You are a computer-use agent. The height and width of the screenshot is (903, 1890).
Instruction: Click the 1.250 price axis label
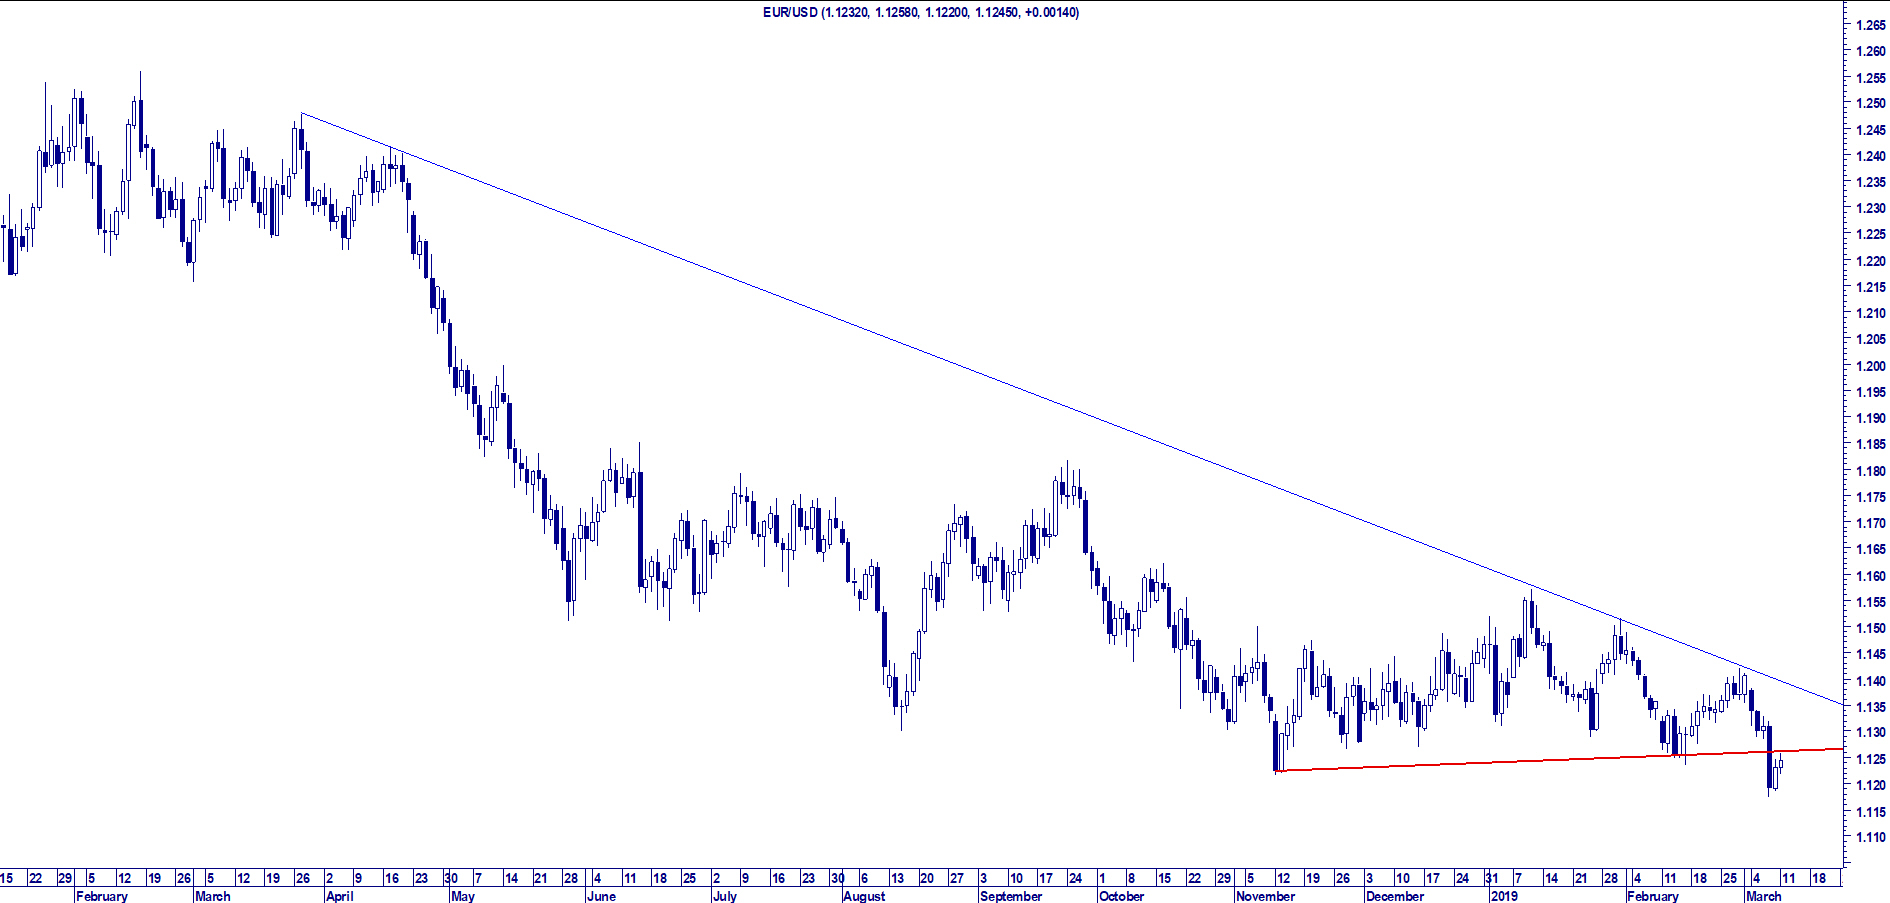1870,103
